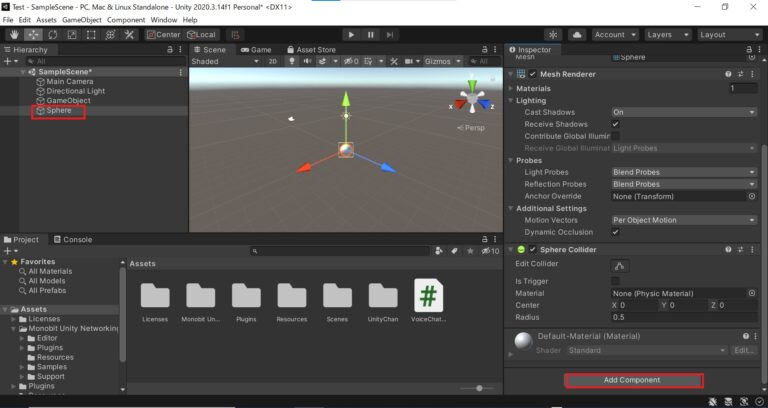Click Add Component button
This screenshot has width=768, height=408.
(x=634, y=380)
